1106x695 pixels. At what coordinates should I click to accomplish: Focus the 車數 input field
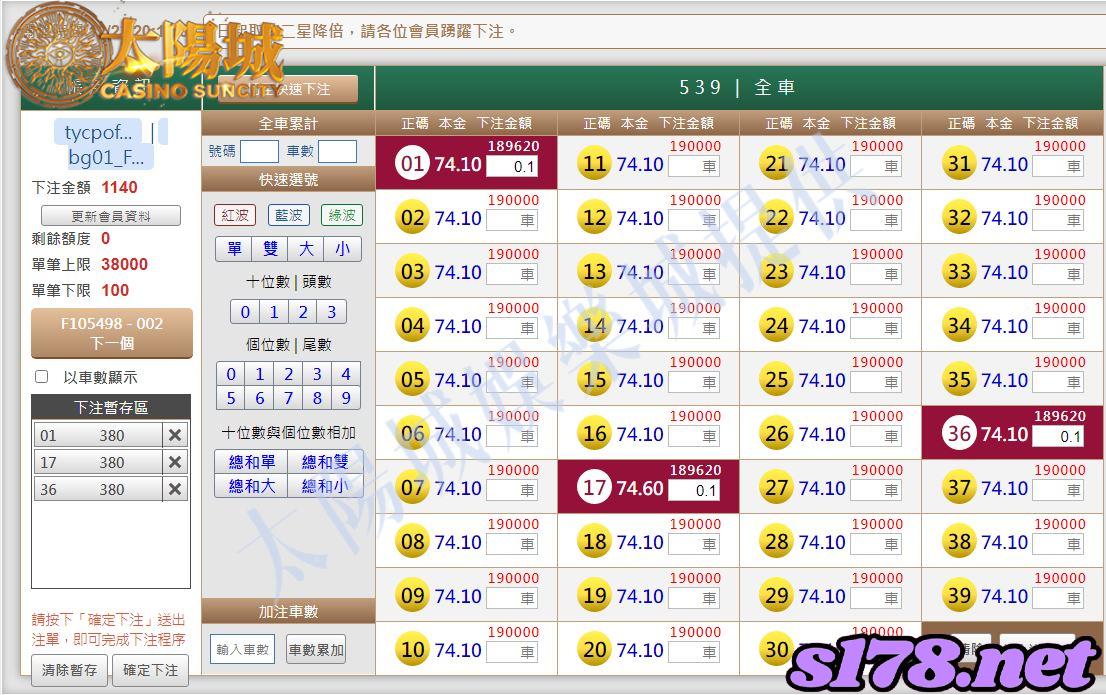coord(337,151)
